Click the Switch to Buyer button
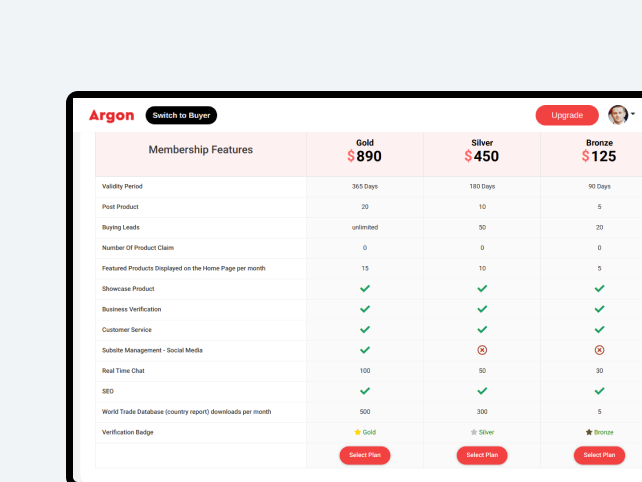 click(181, 115)
